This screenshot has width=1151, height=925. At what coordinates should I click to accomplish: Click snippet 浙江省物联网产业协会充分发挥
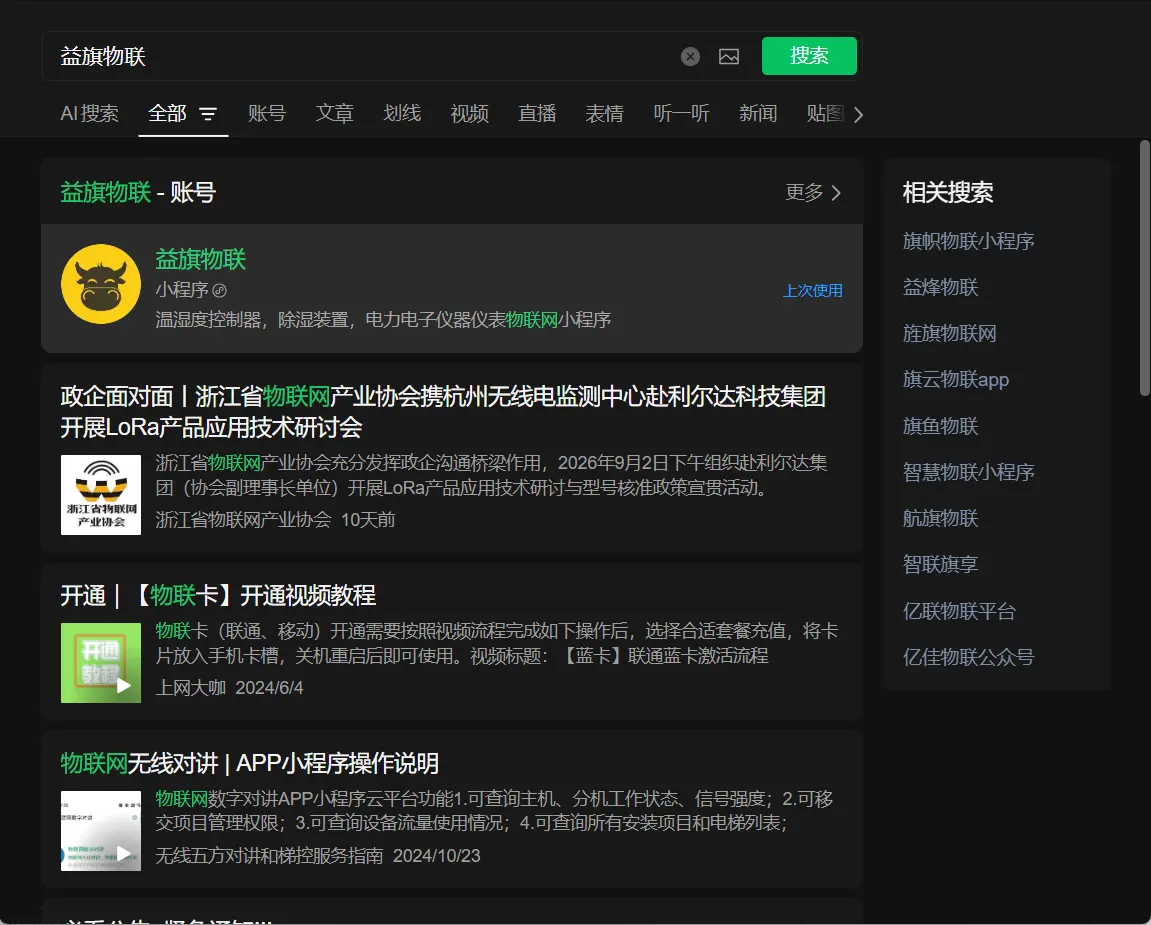coord(492,475)
